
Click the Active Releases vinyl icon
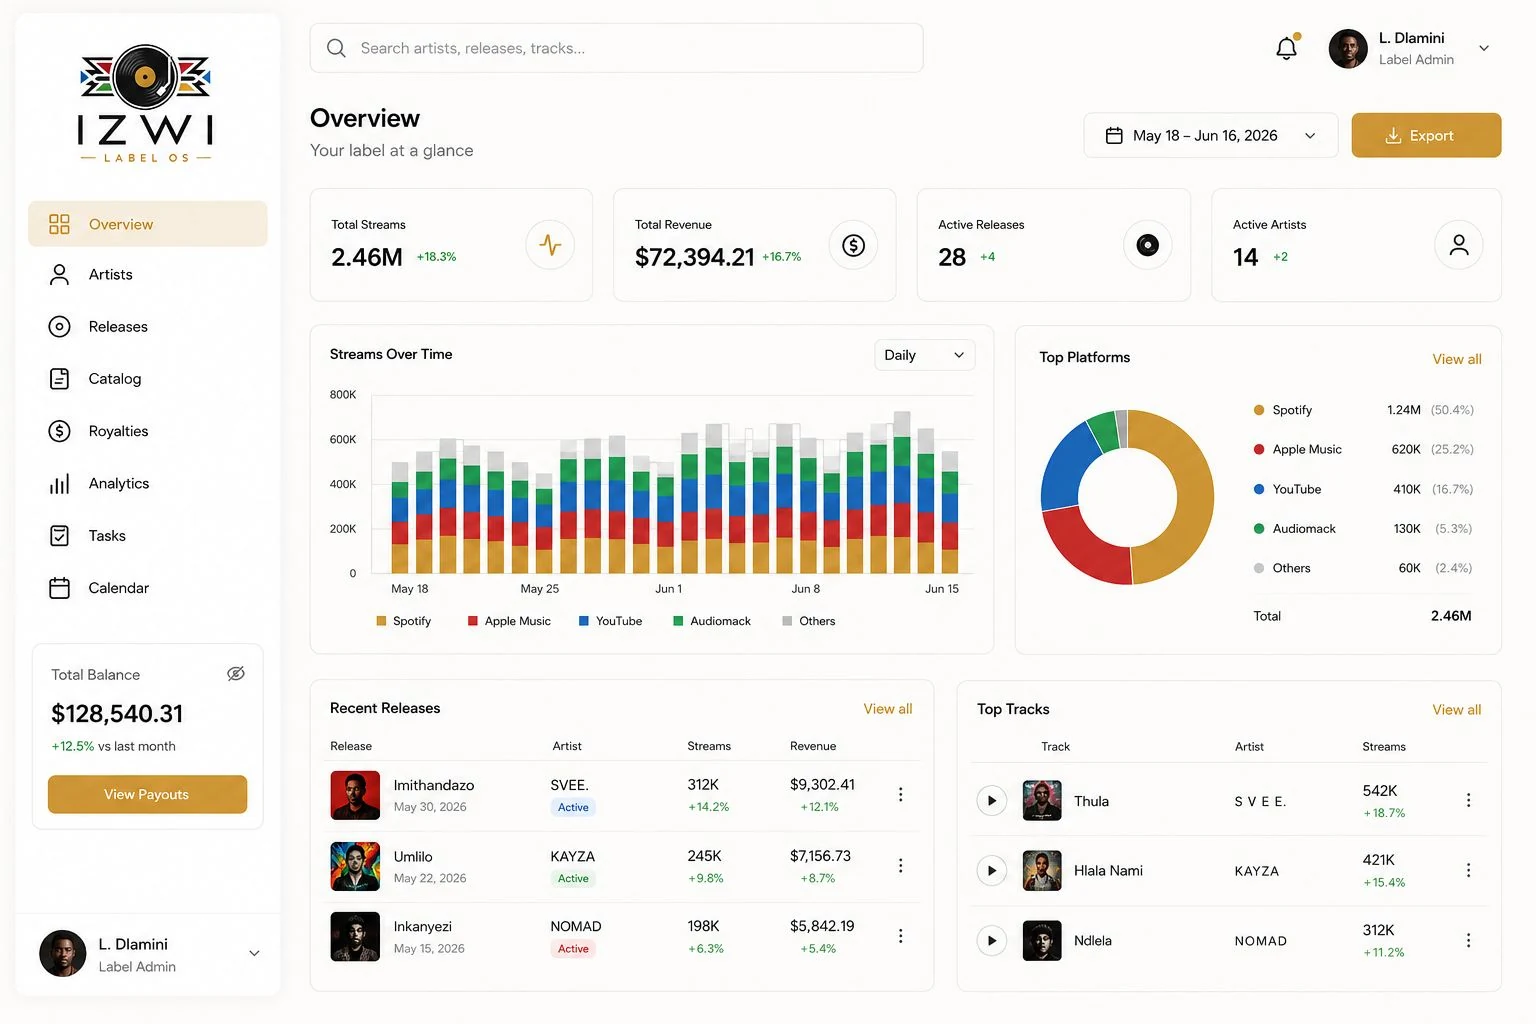[1147, 245]
